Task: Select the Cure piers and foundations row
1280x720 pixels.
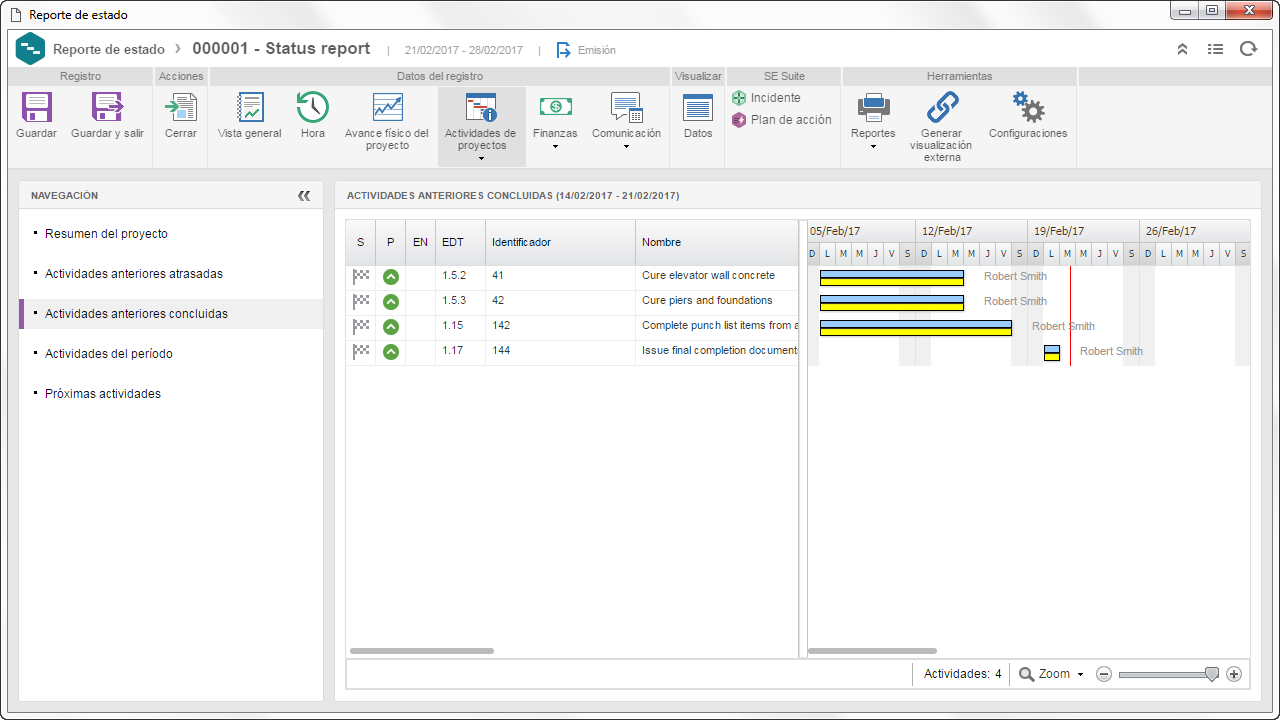Action: (x=572, y=301)
